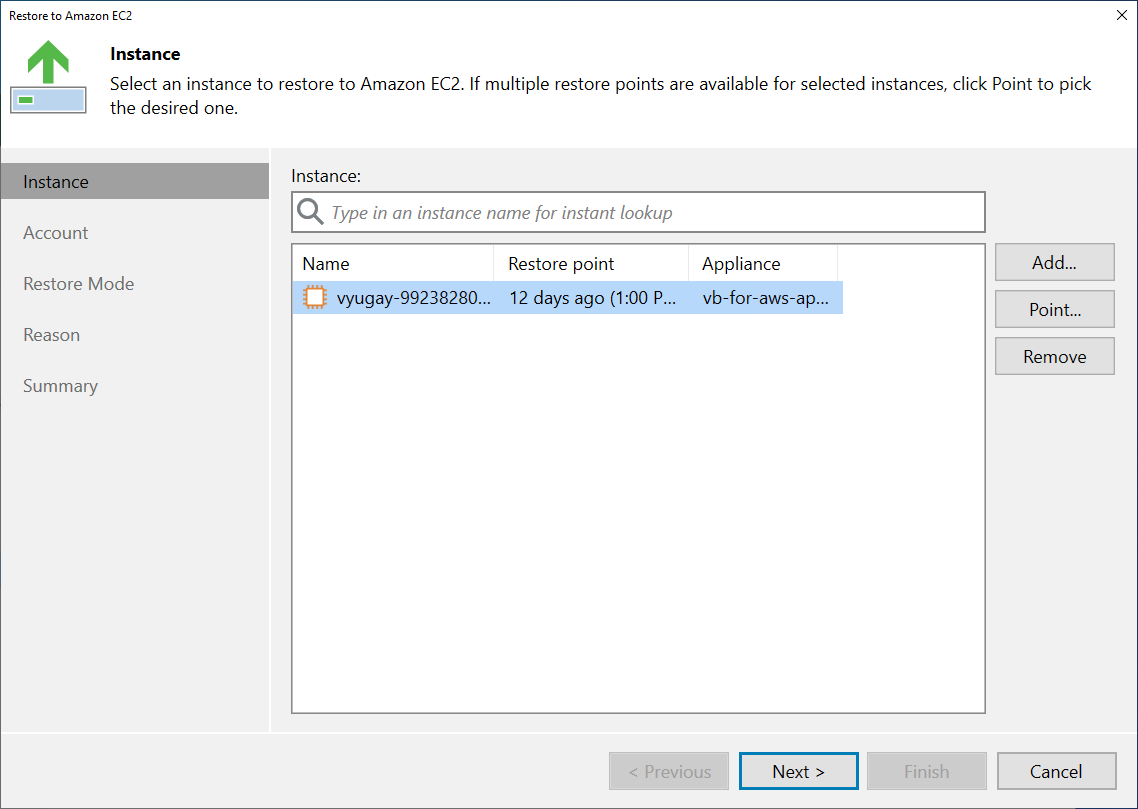Go to the Account wizard step
This screenshot has width=1138, height=809.
click(x=55, y=232)
